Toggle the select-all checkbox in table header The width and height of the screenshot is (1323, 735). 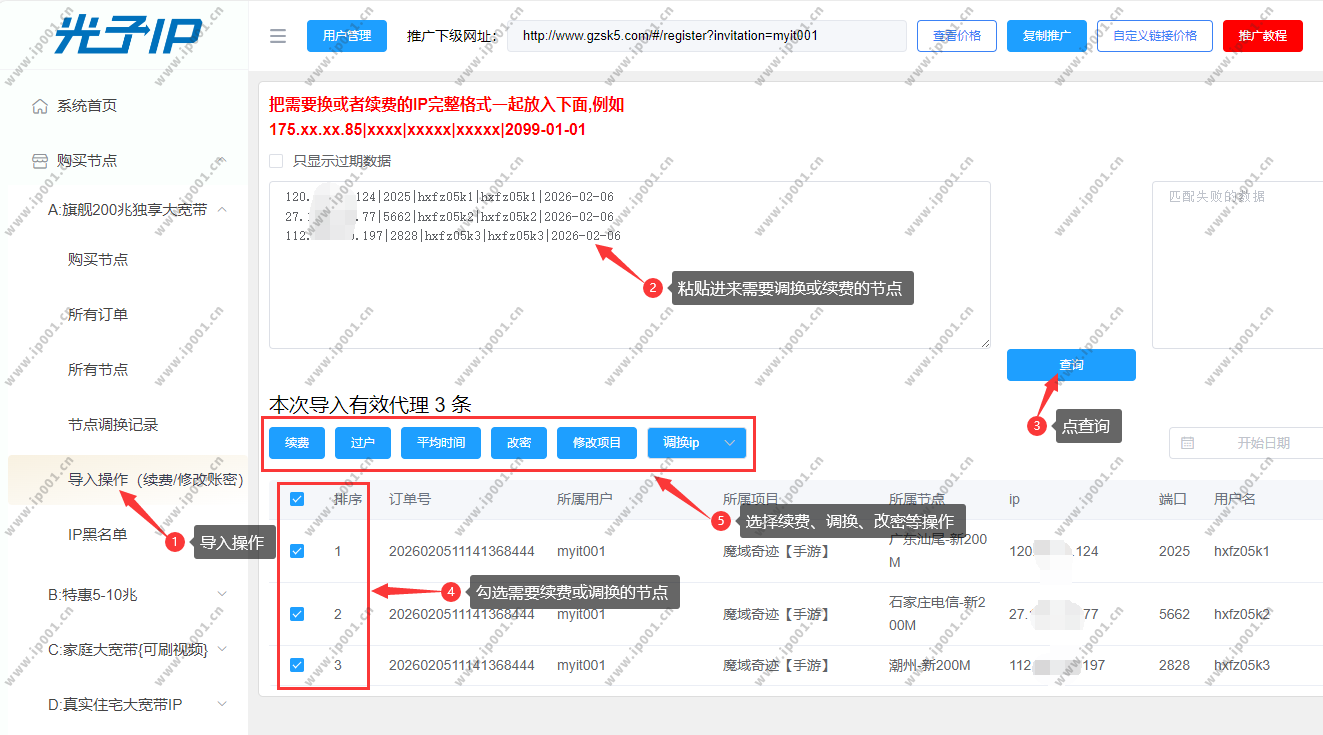click(297, 499)
